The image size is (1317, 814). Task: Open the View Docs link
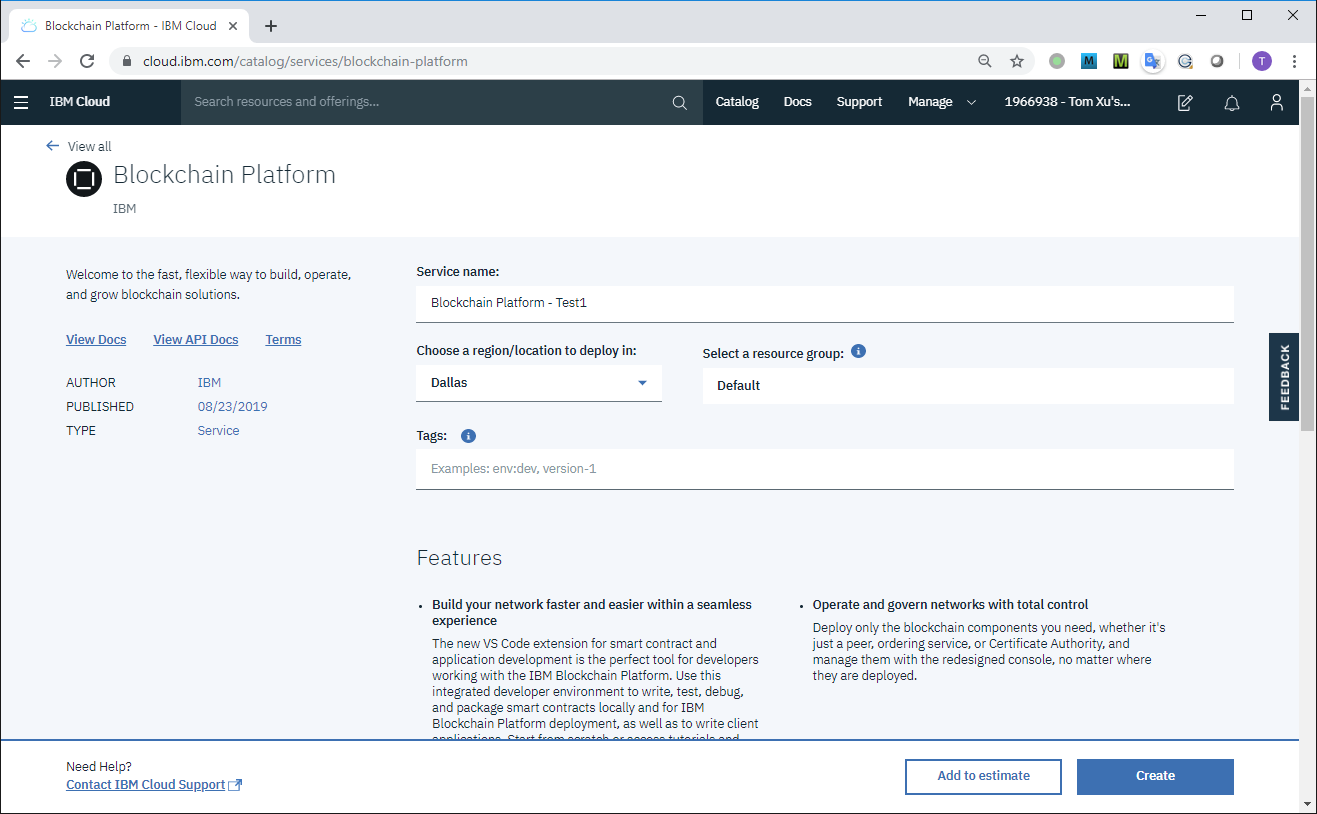(96, 340)
